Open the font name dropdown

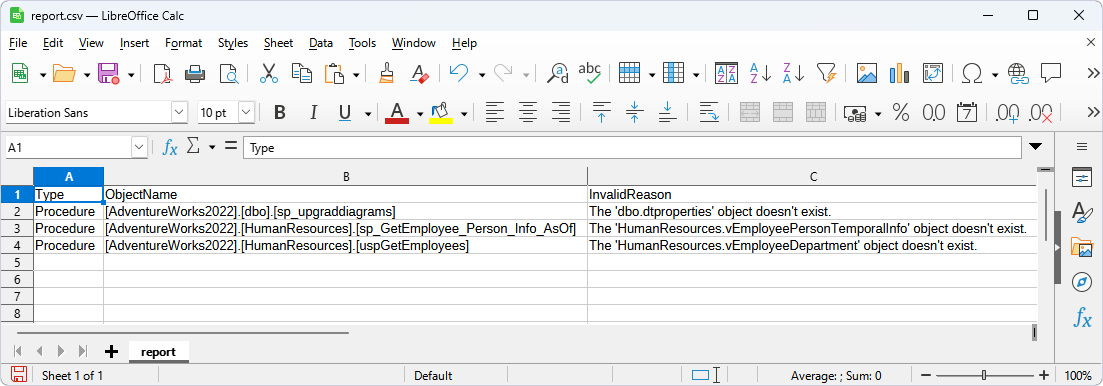(x=180, y=112)
